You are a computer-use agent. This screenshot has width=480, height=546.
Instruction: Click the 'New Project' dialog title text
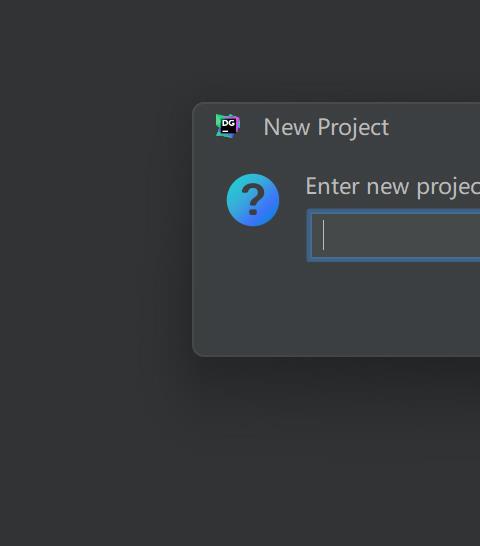click(x=326, y=127)
